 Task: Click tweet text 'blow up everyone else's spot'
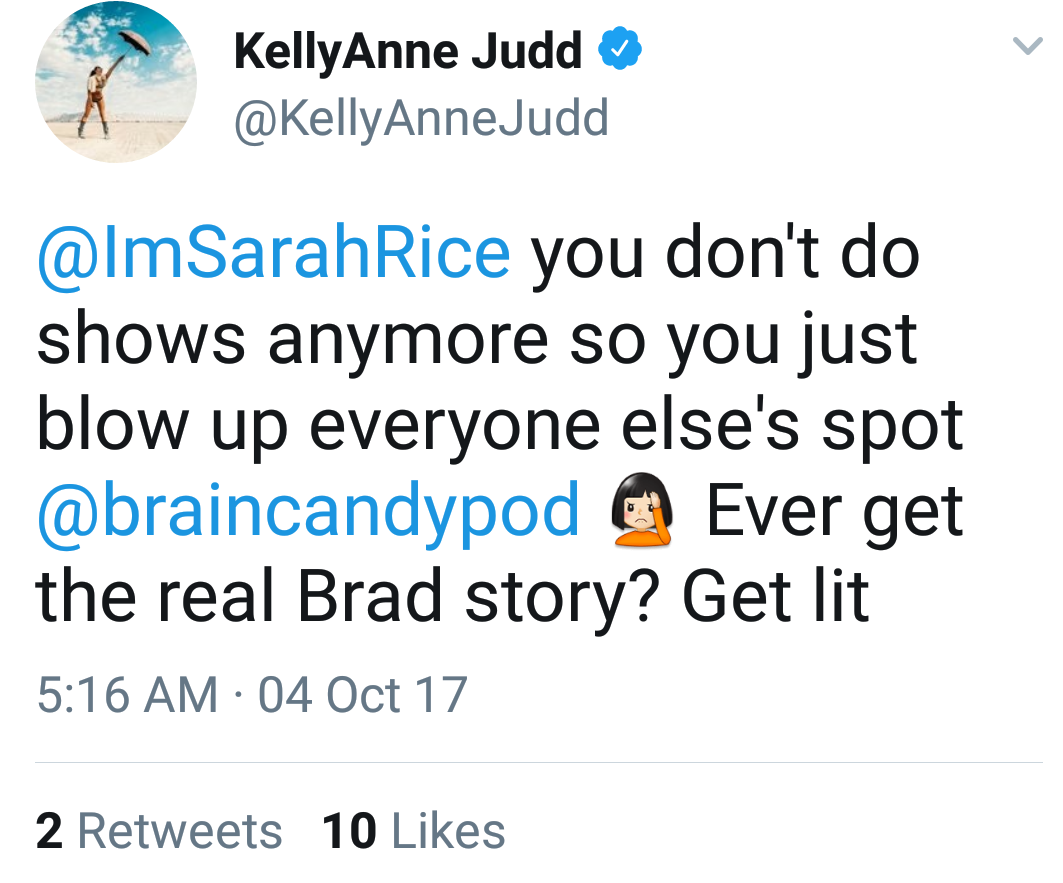tap(500, 427)
